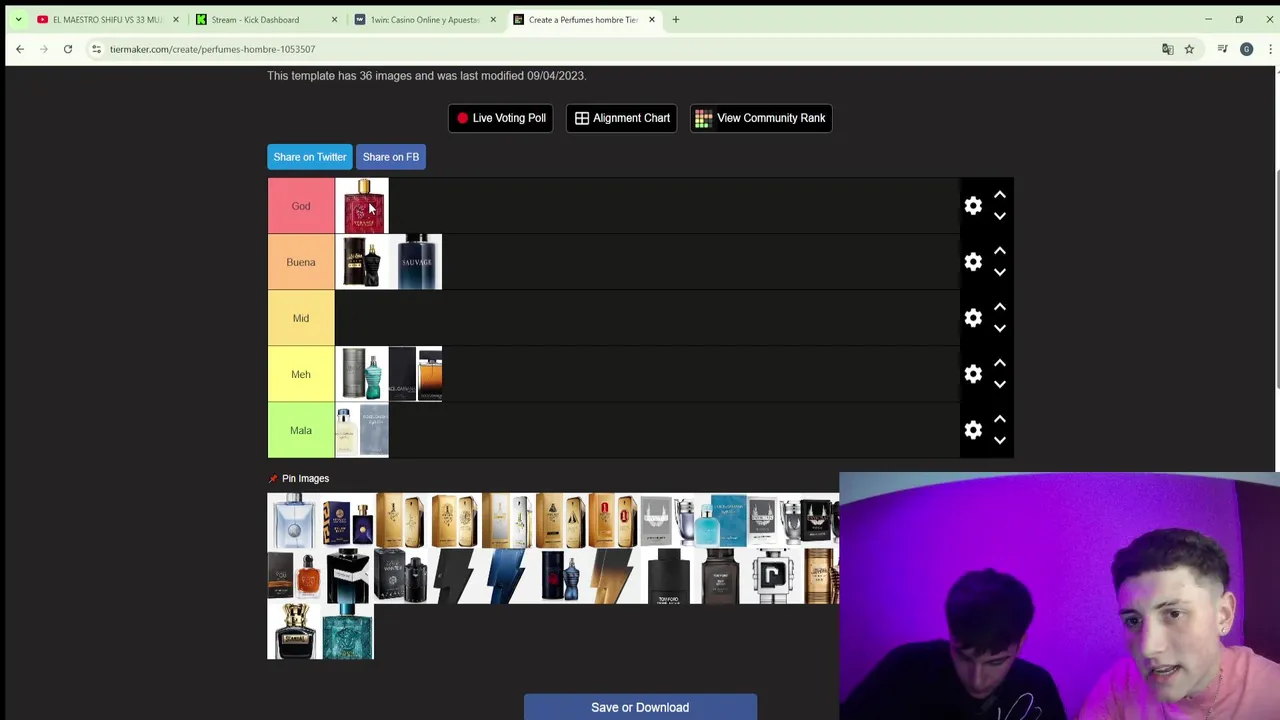Close the Create a Perfumes hombre tab
The width and height of the screenshot is (1280, 720).
pos(652,19)
